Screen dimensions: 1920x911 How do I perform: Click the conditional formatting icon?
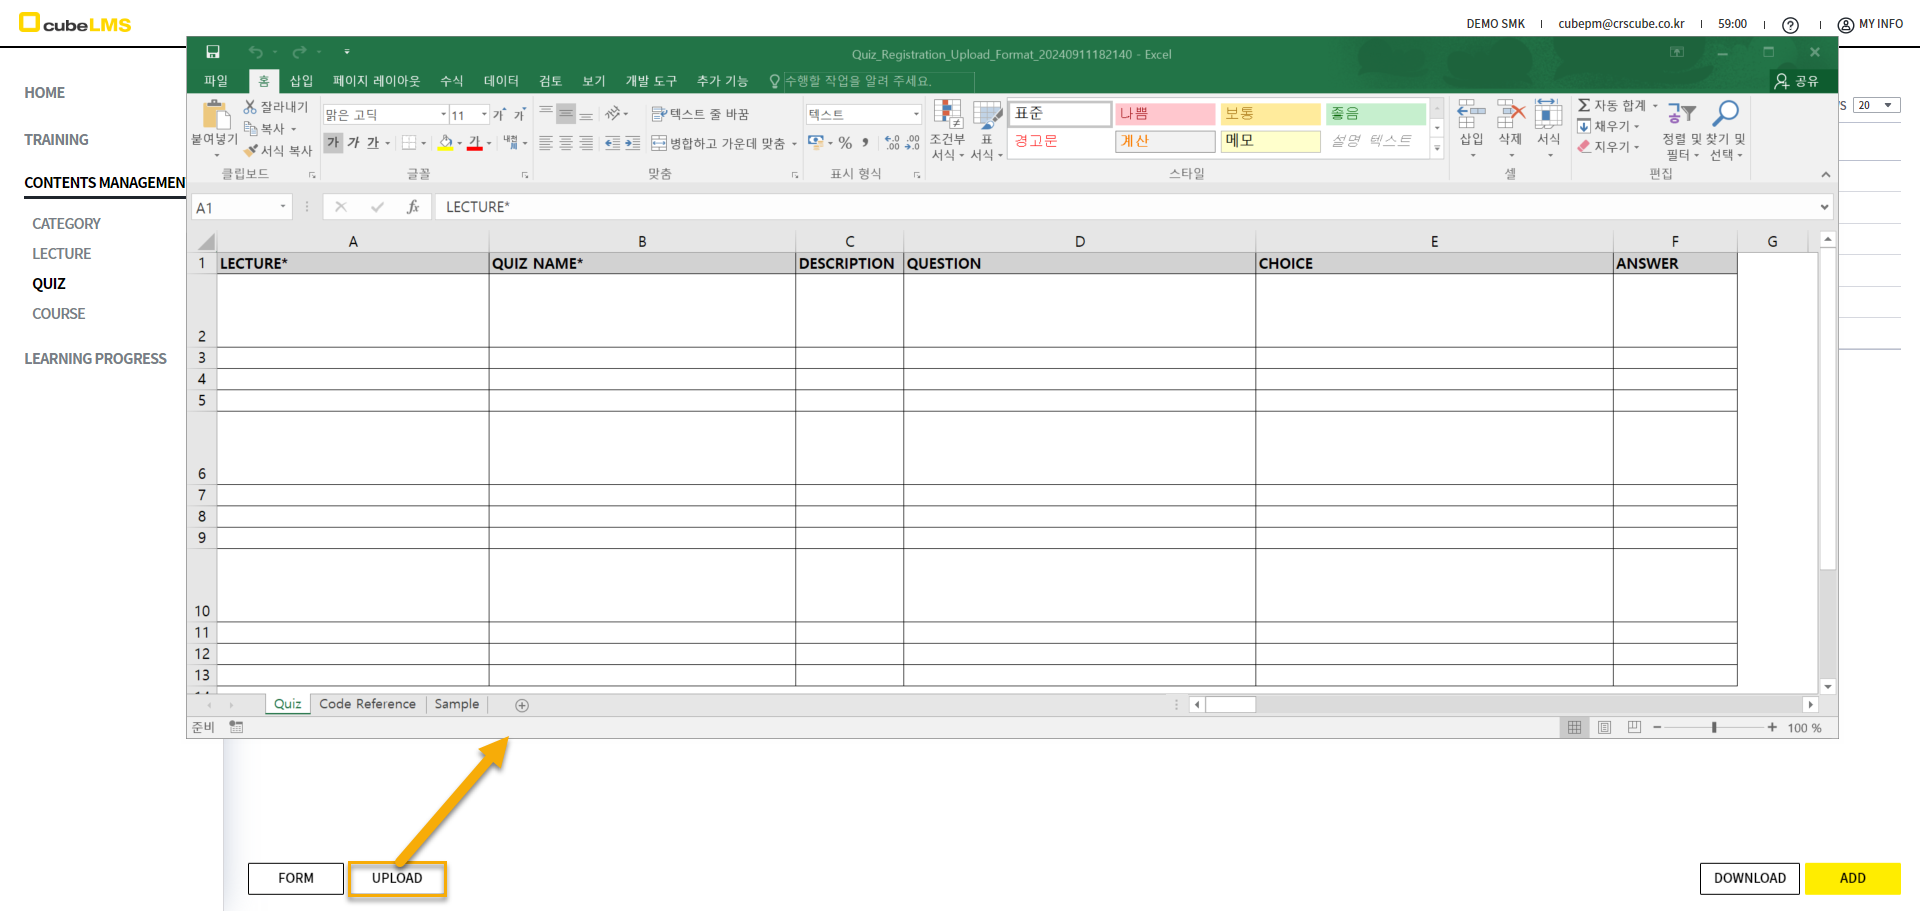[947, 116]
